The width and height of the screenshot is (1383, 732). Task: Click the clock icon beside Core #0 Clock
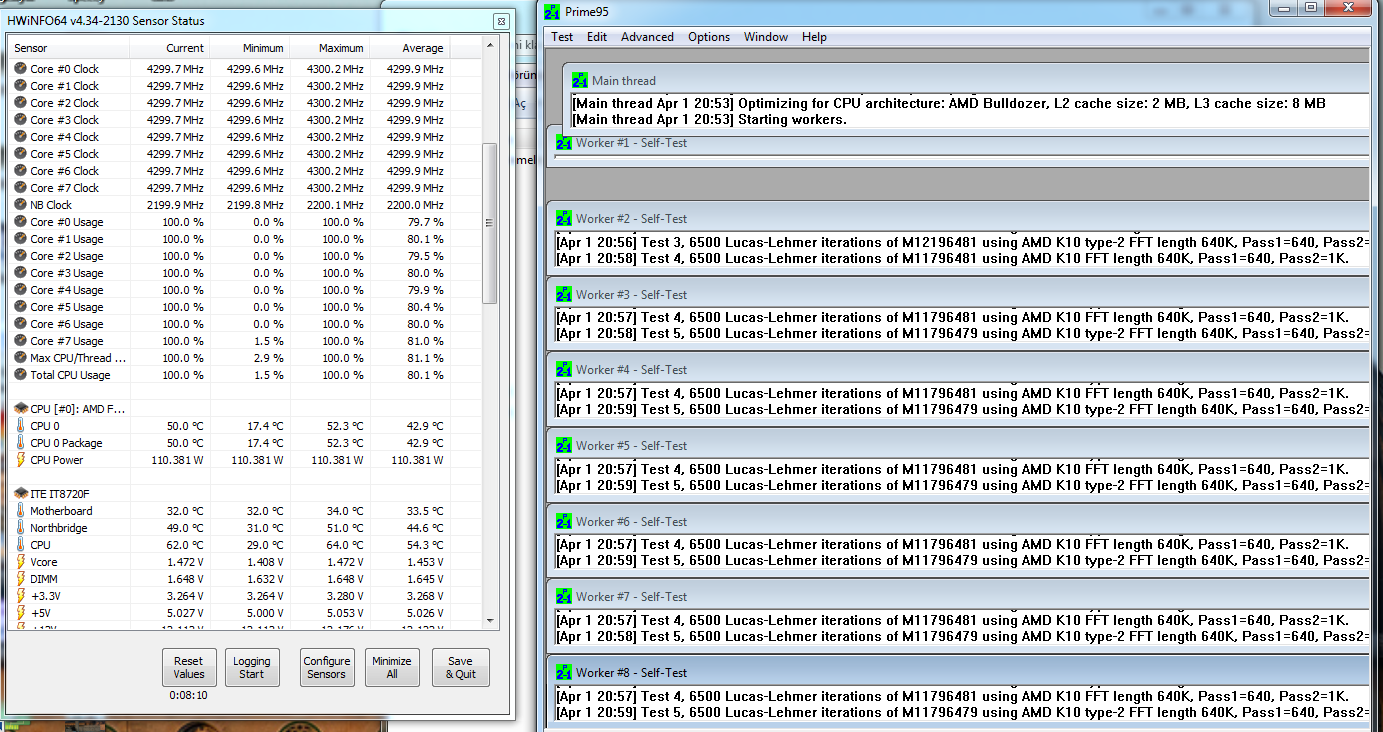pyautogui.click(x=20, y=69)
